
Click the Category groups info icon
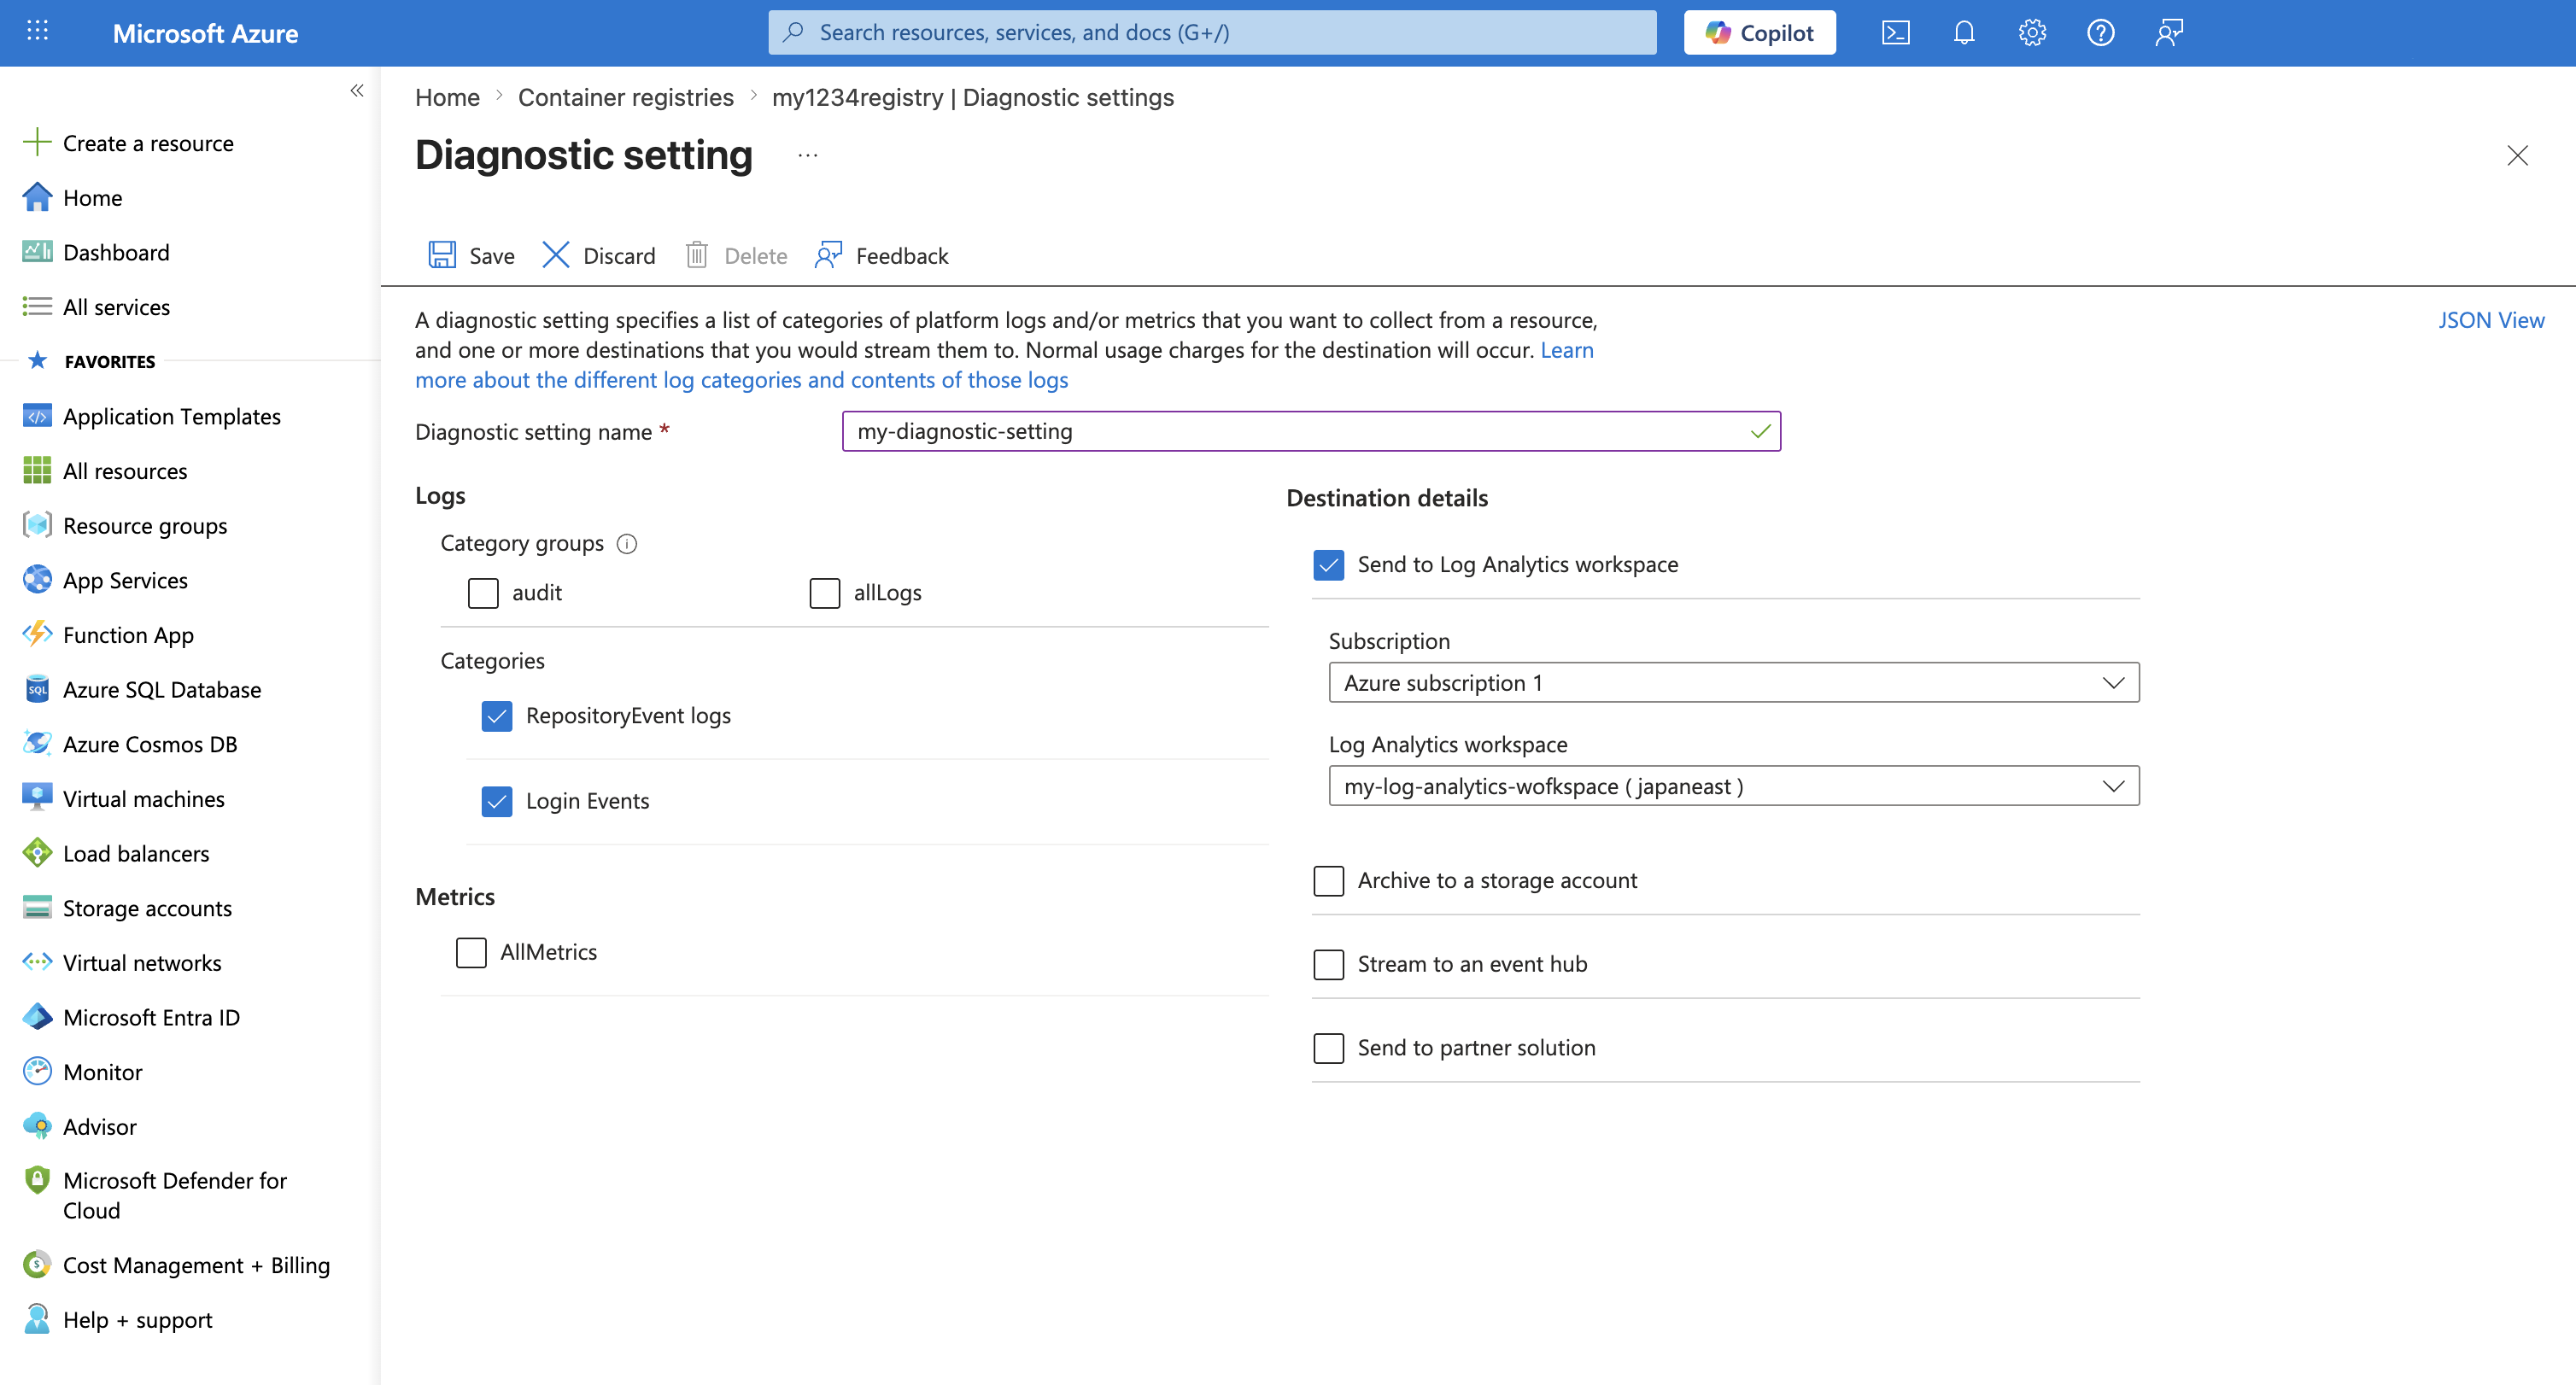click(x=627, y=543)
